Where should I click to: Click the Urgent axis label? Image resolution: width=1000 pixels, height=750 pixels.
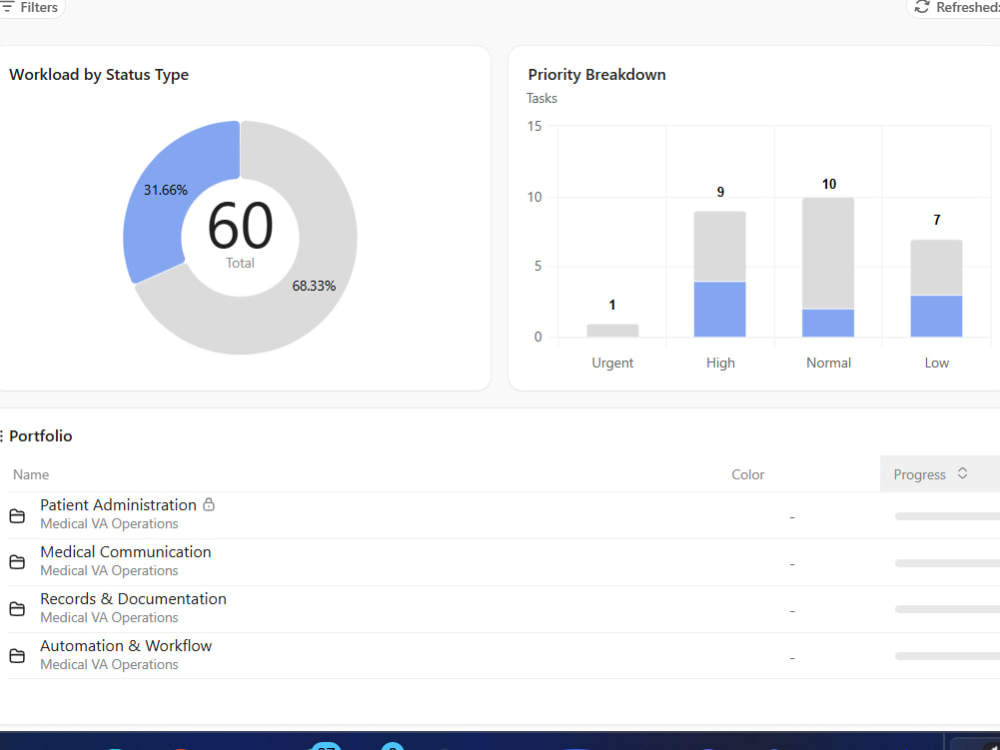[612, 363]
